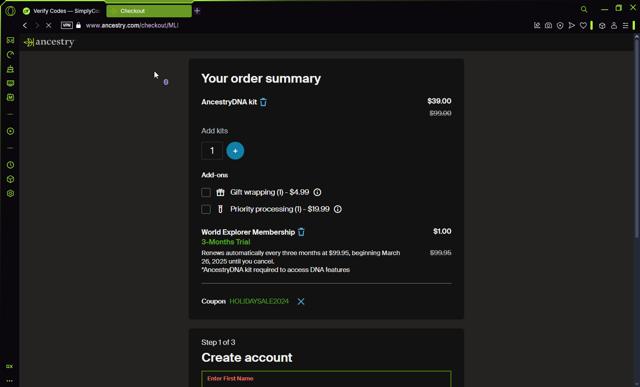Open the send arrow icon in toolbar

click(x=571, y=25)
